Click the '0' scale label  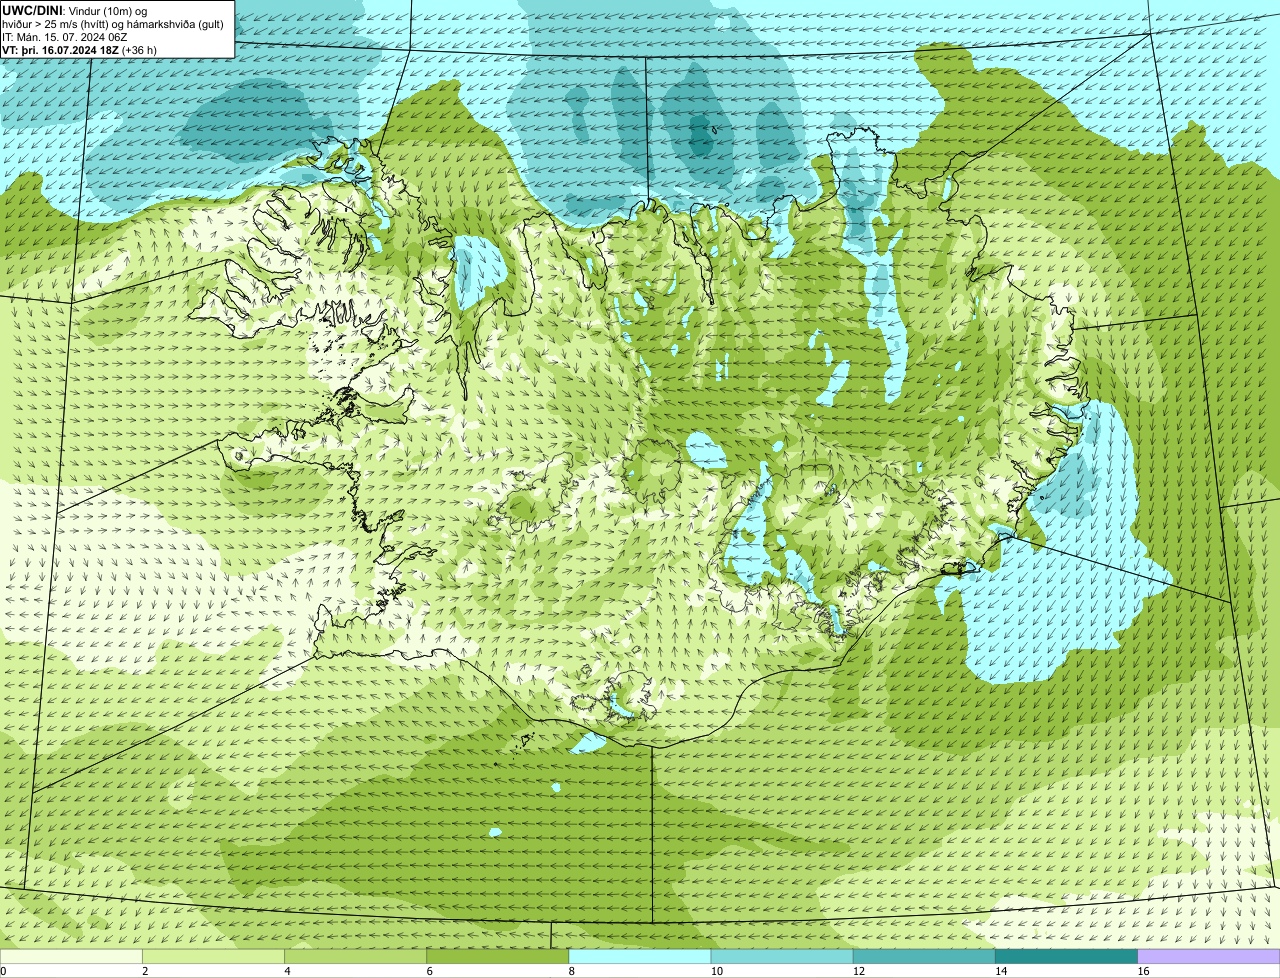click(3, 971)
